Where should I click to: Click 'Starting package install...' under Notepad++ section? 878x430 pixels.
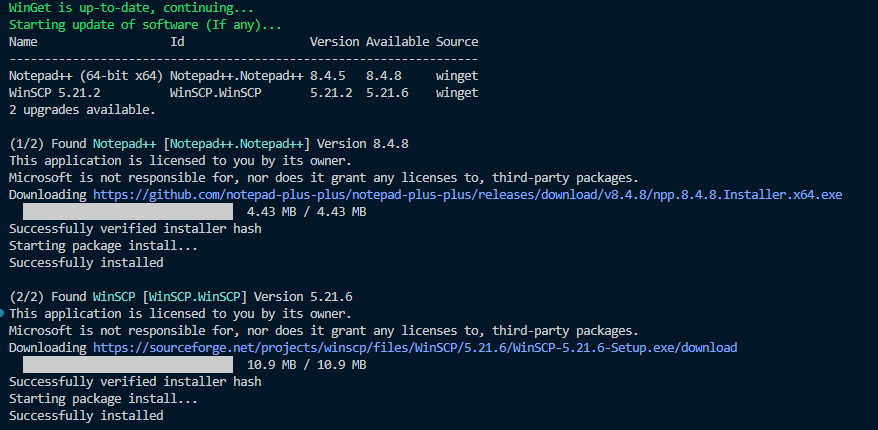click(x=104, y=246)
